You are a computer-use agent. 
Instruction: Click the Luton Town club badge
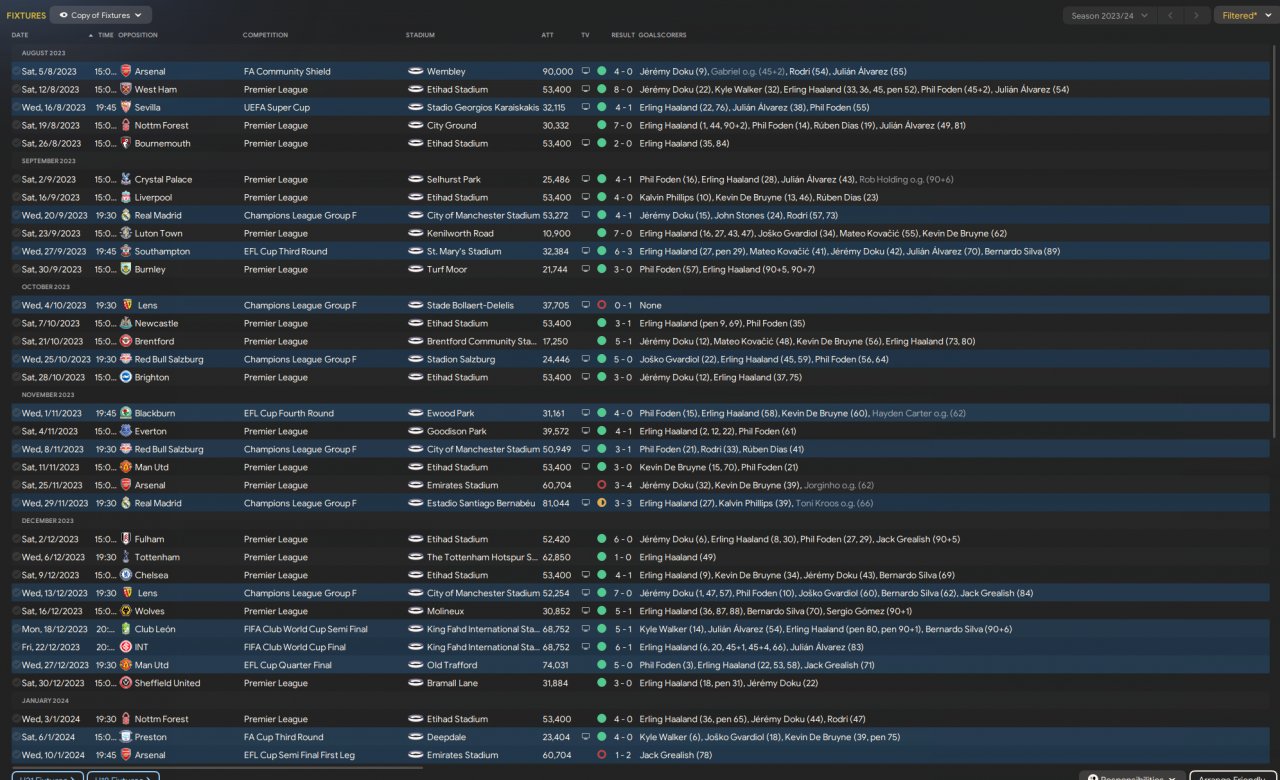pyautogui.click(x=125, y=233)
